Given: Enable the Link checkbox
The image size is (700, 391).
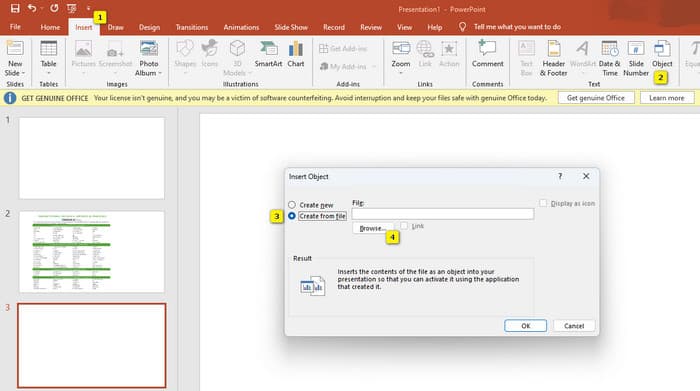Looking at the screenshot, I should (404, 226).
